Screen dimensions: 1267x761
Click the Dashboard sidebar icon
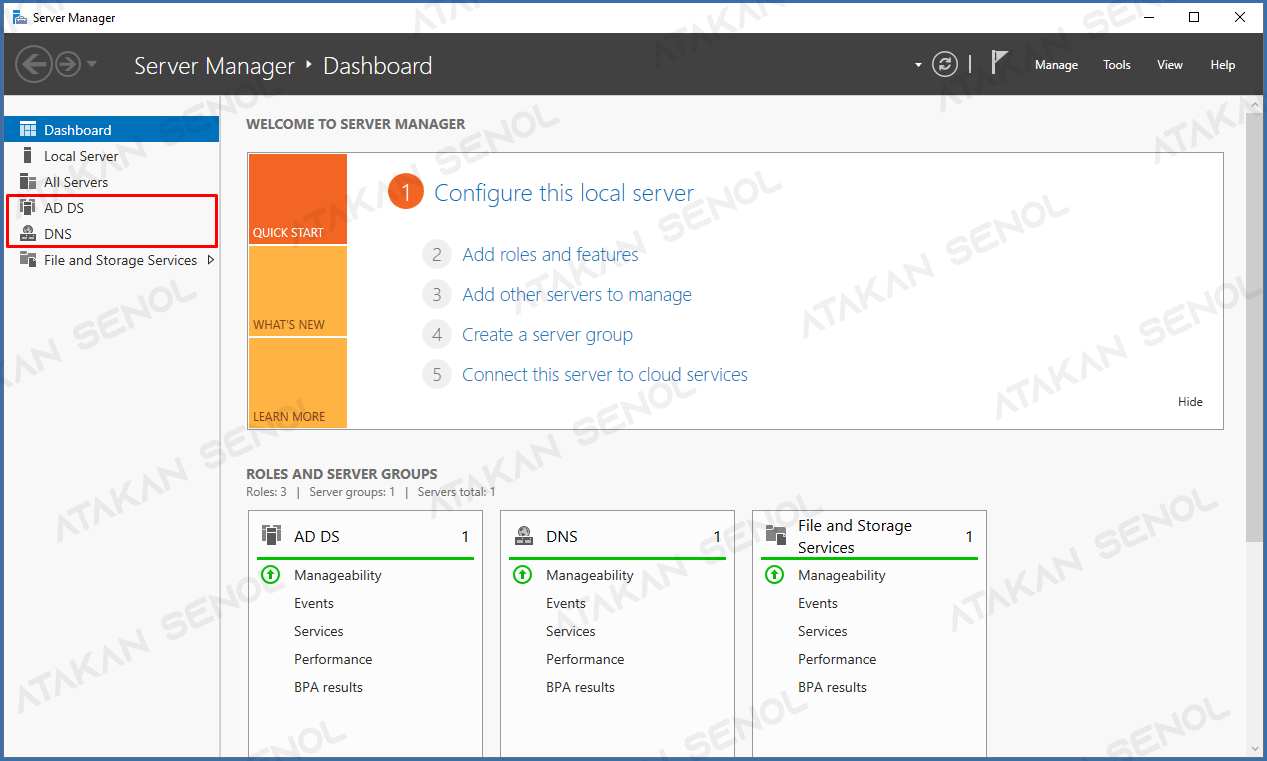point(28,130)
